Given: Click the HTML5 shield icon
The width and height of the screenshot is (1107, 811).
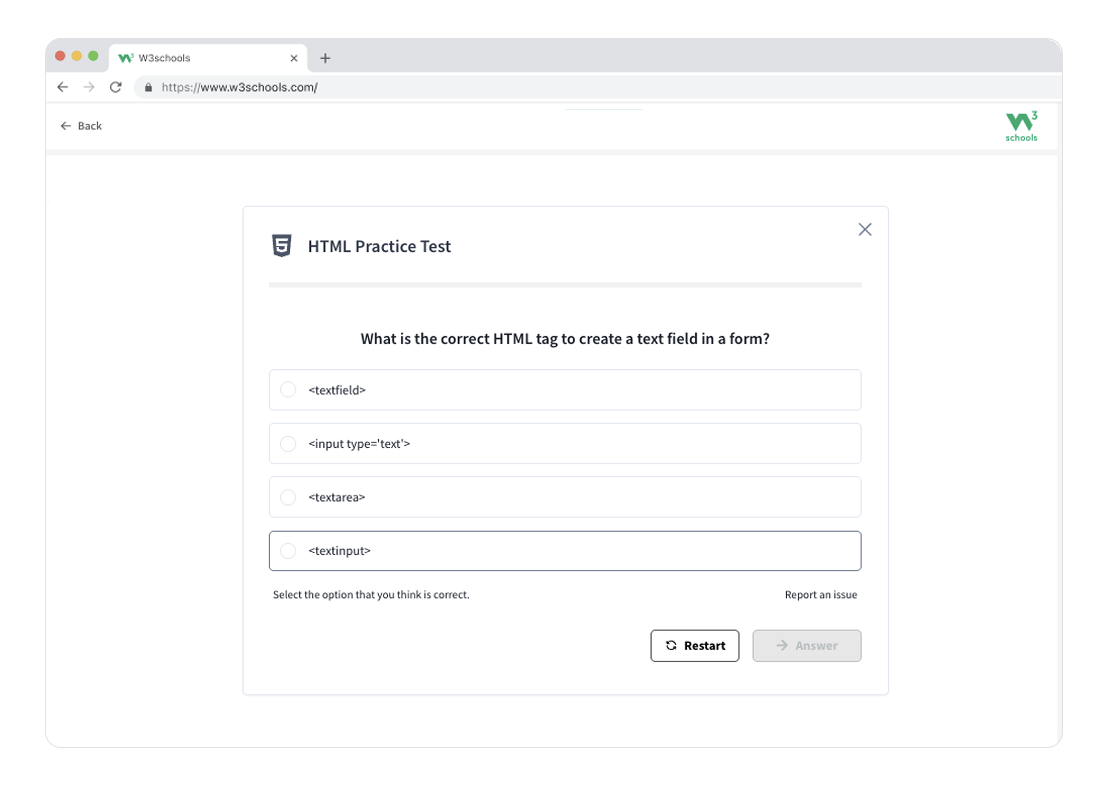Looking at the screenshot, I should coord(282,246).
